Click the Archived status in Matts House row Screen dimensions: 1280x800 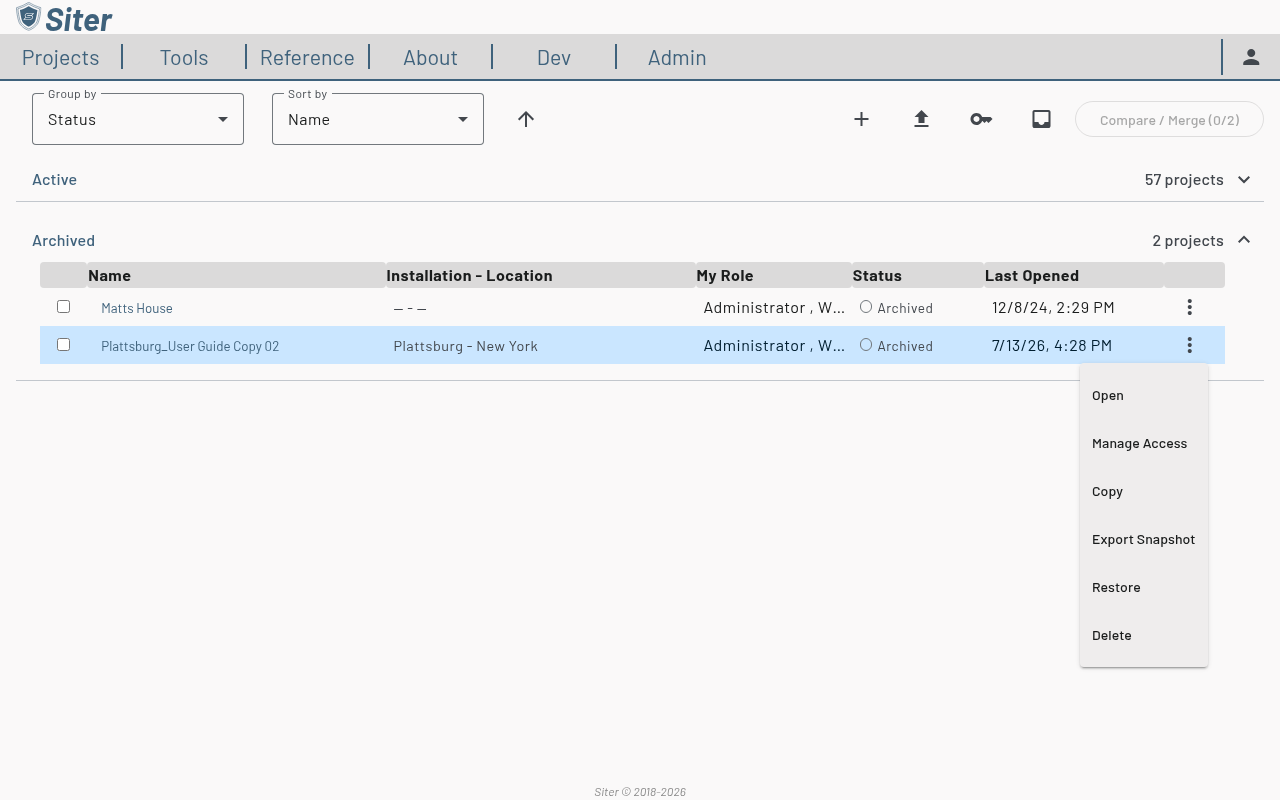click(x=896, y=308)
